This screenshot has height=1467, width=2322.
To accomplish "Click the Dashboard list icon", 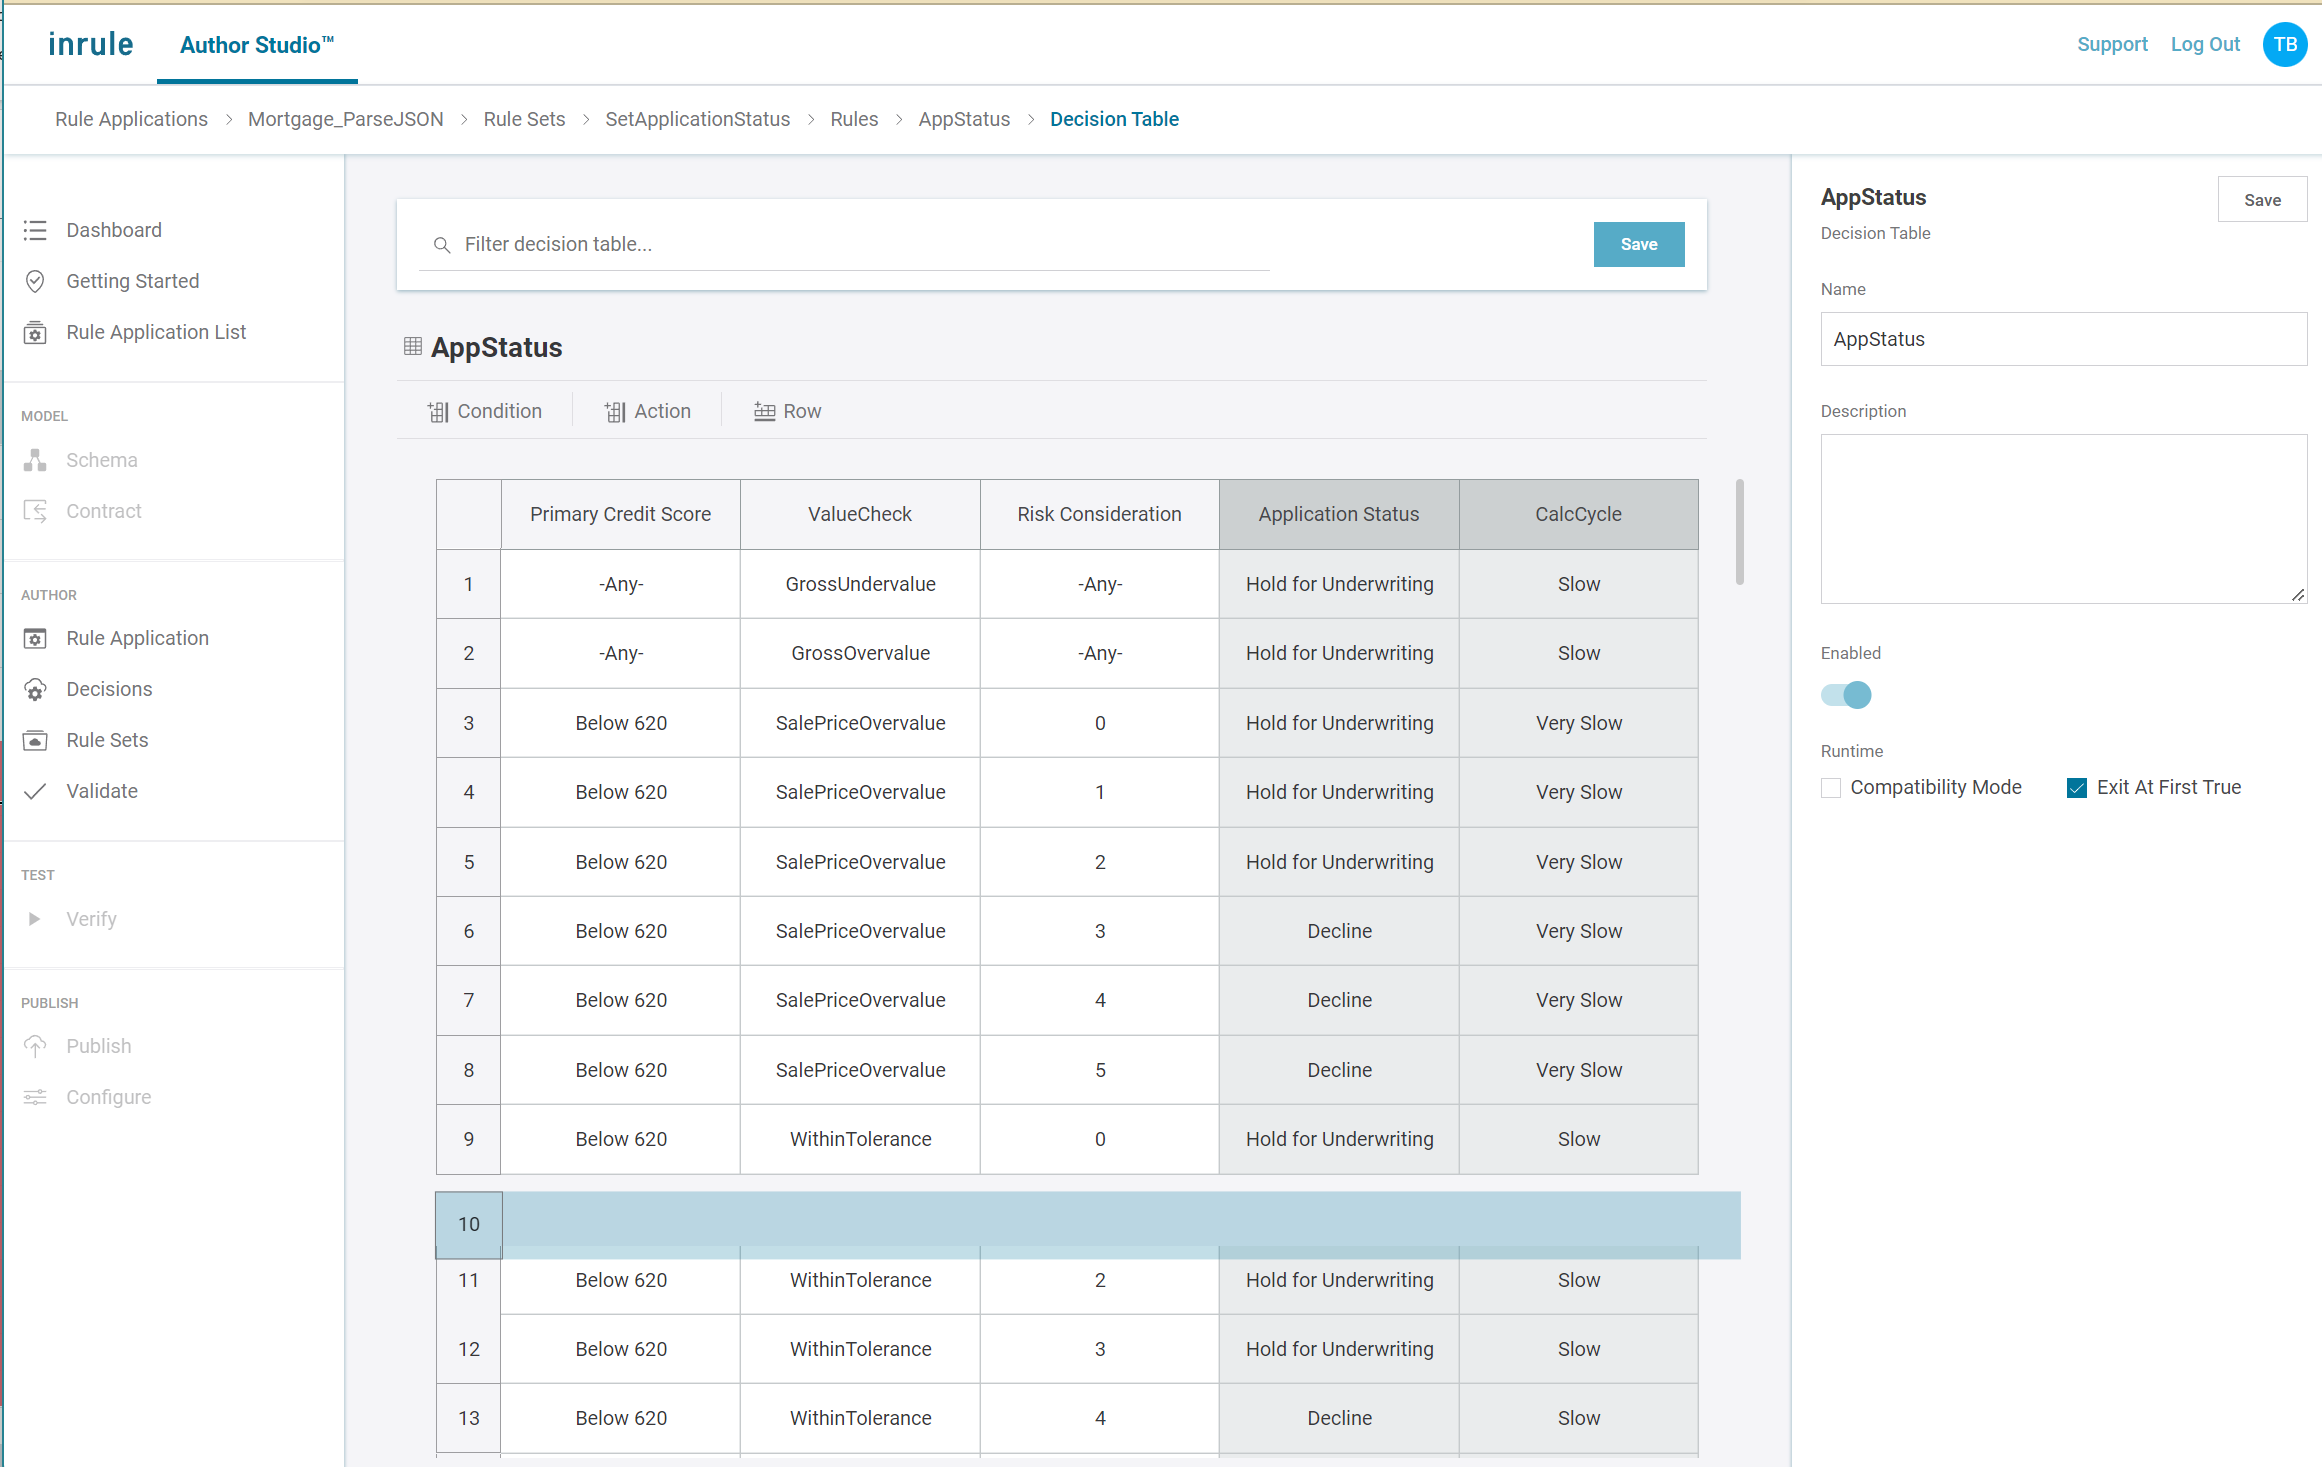I will (35, 230).
